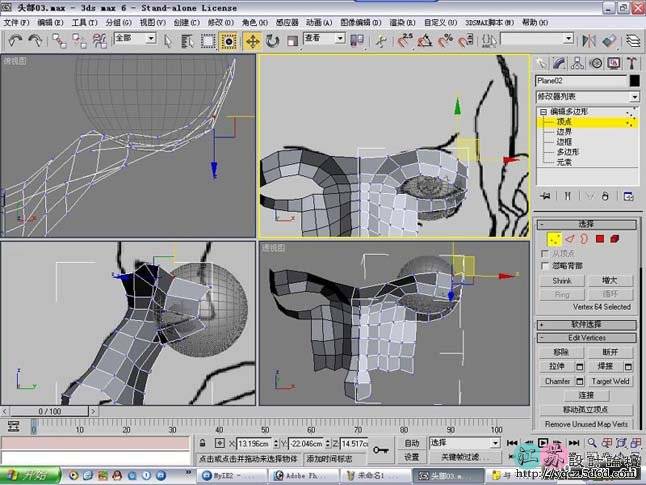Click the 增大 grow selection button
The image size is (646, 485).
pyautogui.click(x=609, y=281)
